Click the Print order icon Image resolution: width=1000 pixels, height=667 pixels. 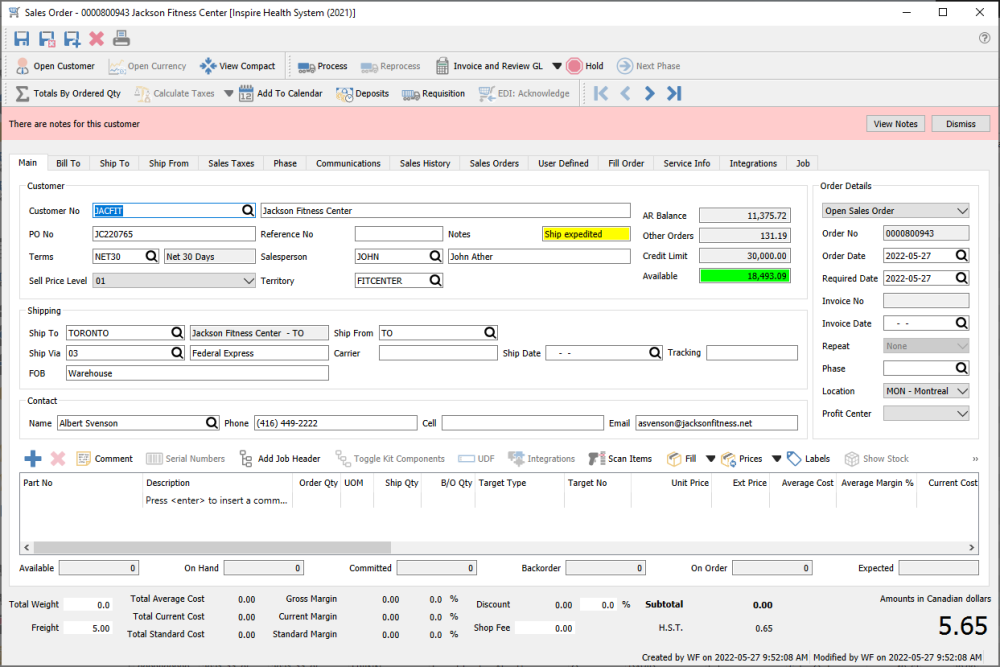tap(121, 39)
